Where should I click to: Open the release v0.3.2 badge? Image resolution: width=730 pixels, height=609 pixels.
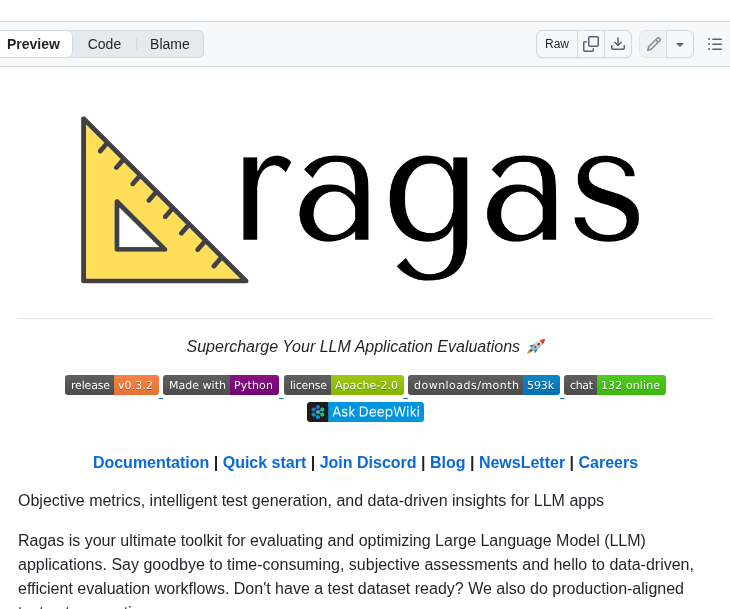(112, 385)
